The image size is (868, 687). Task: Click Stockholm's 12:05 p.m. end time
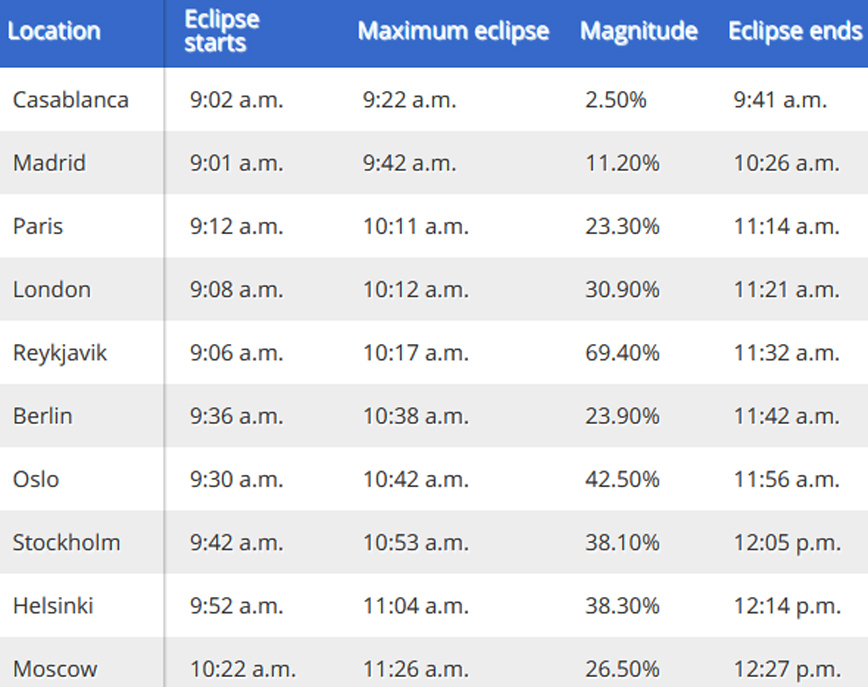tap(786, 543)
